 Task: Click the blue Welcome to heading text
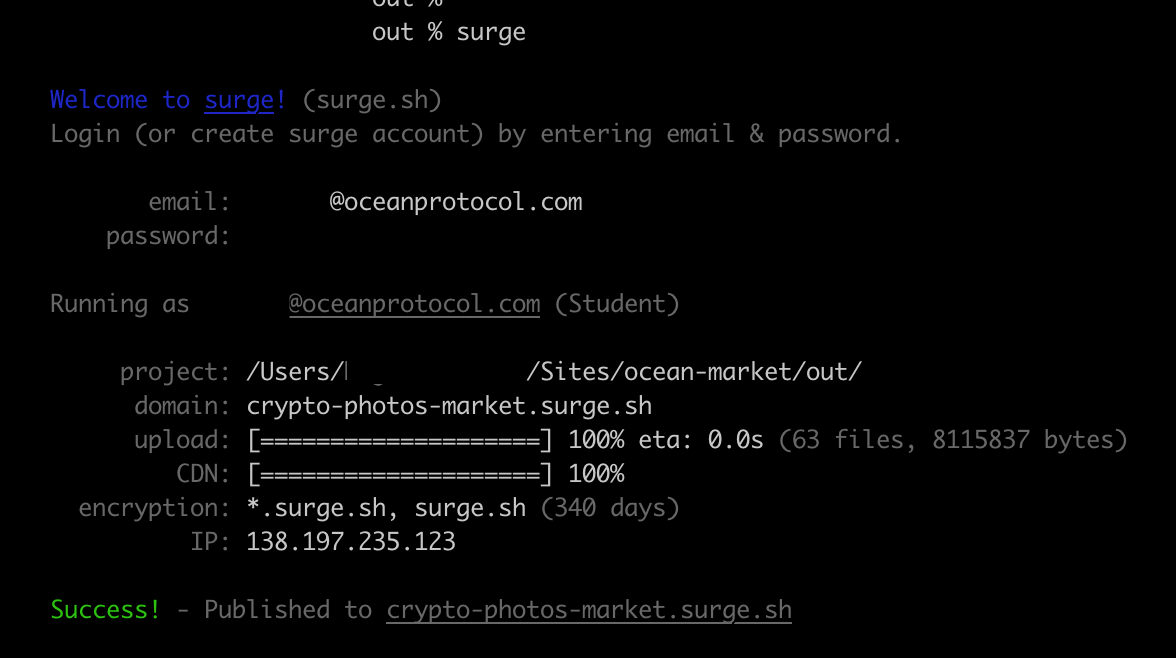120,100
